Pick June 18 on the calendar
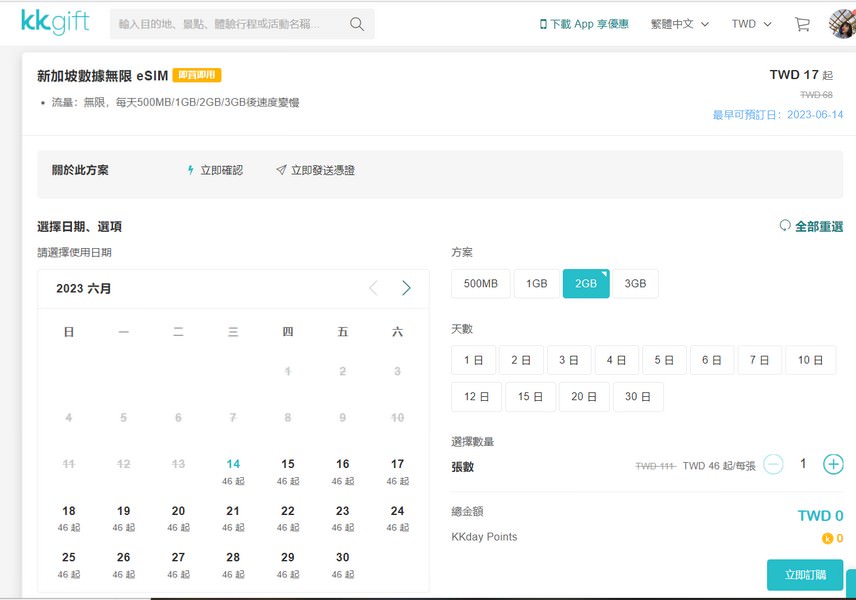Screen dimensions: 856x600 [x=69, y=519]
